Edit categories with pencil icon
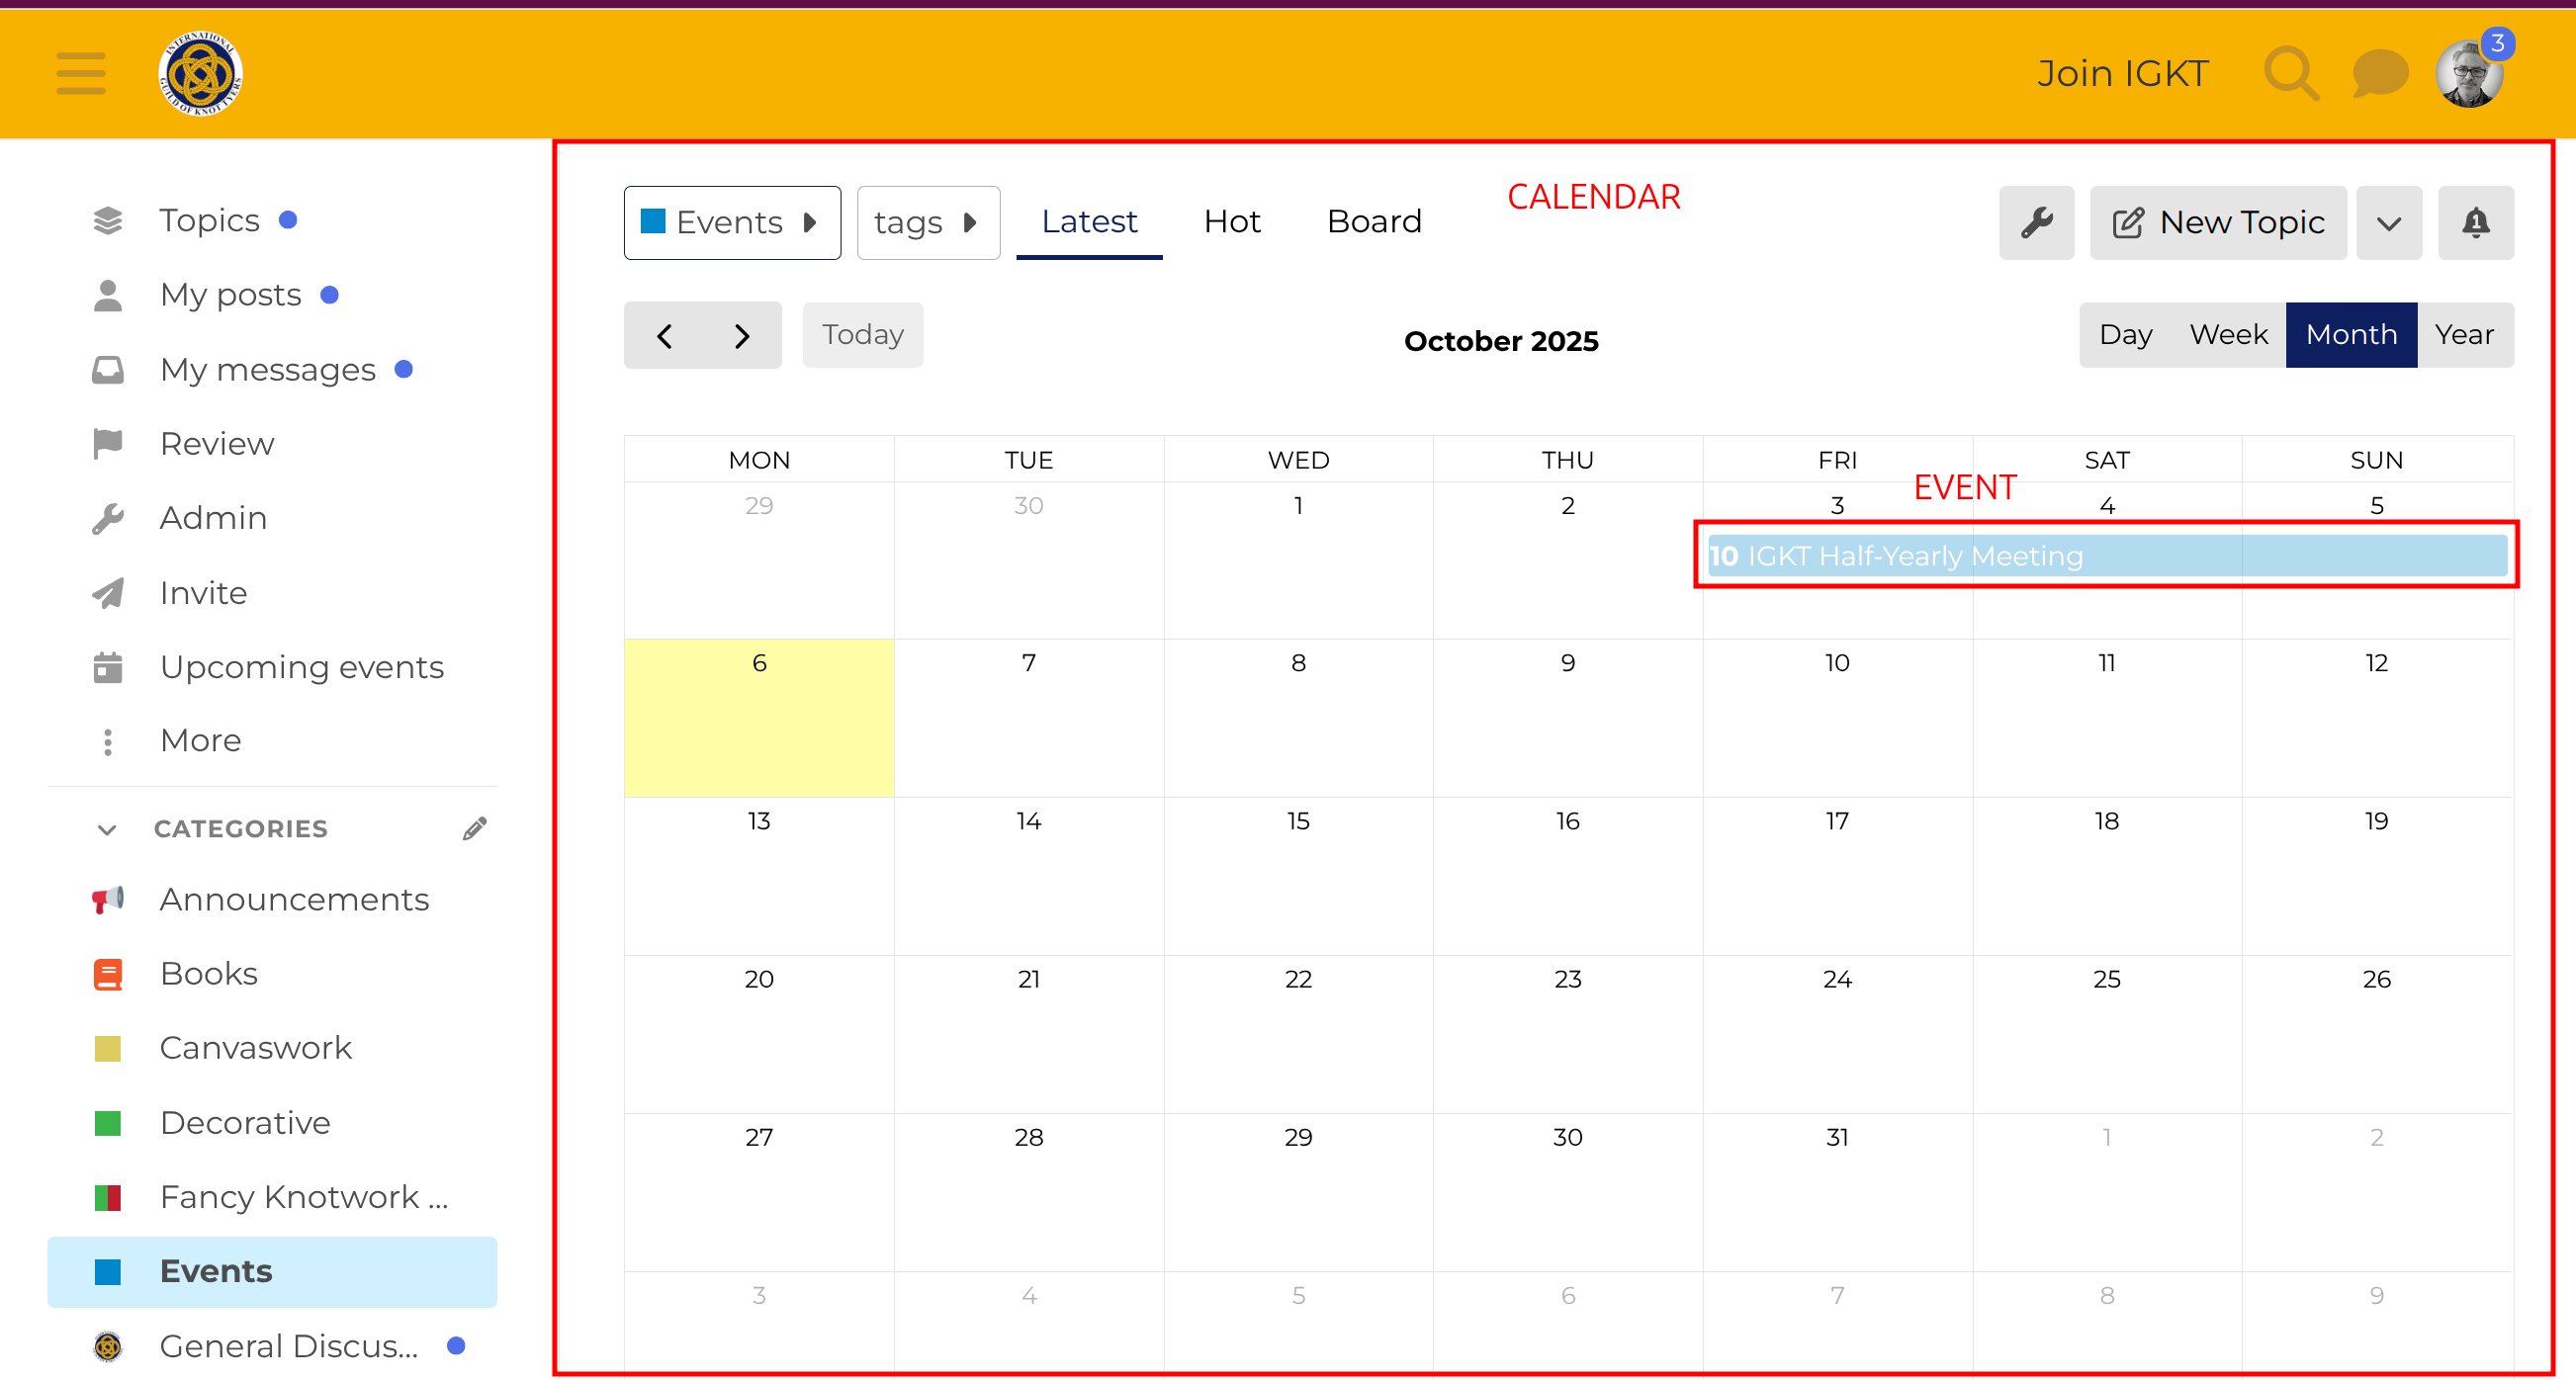The height and width of the screenshot is (1379, 2576). [x=475, y=828]
